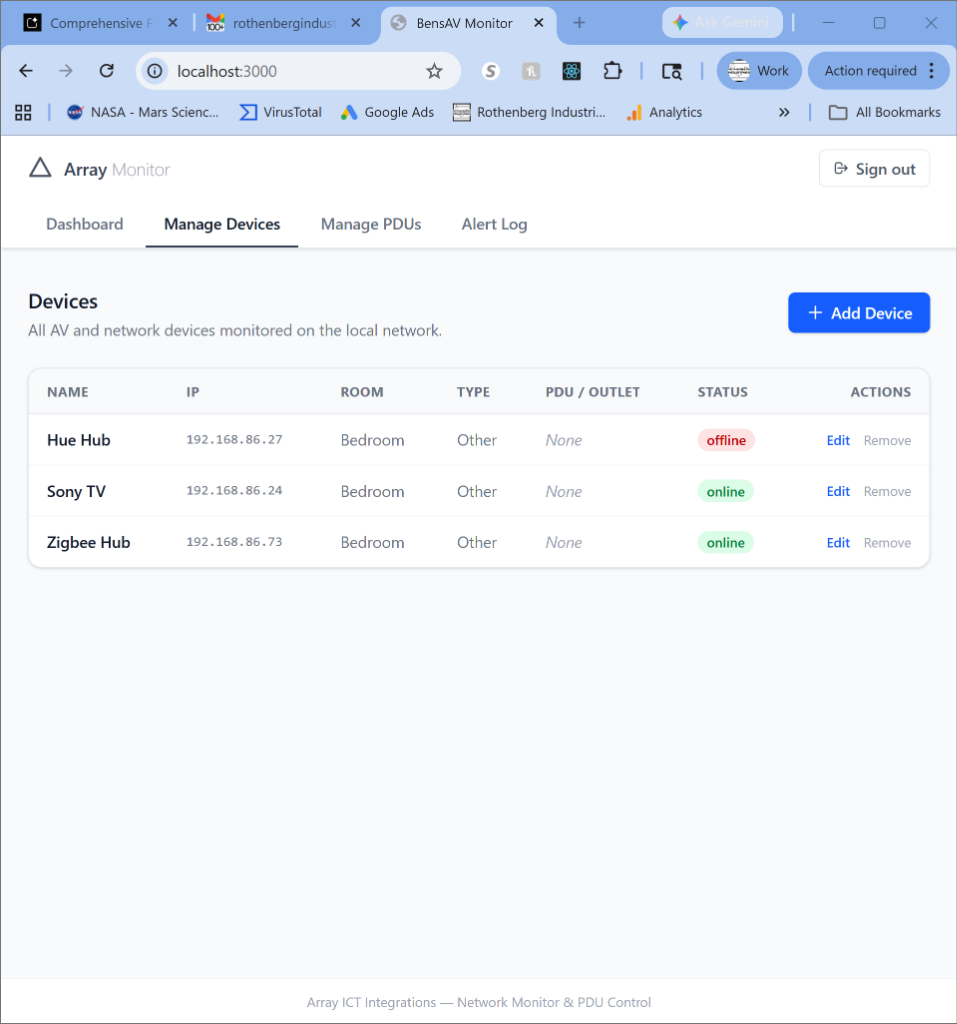The width and height of the screenshot is (957, 1024).
Task: Open the All Bookmarks folder
Action: (x=884, y=112)
